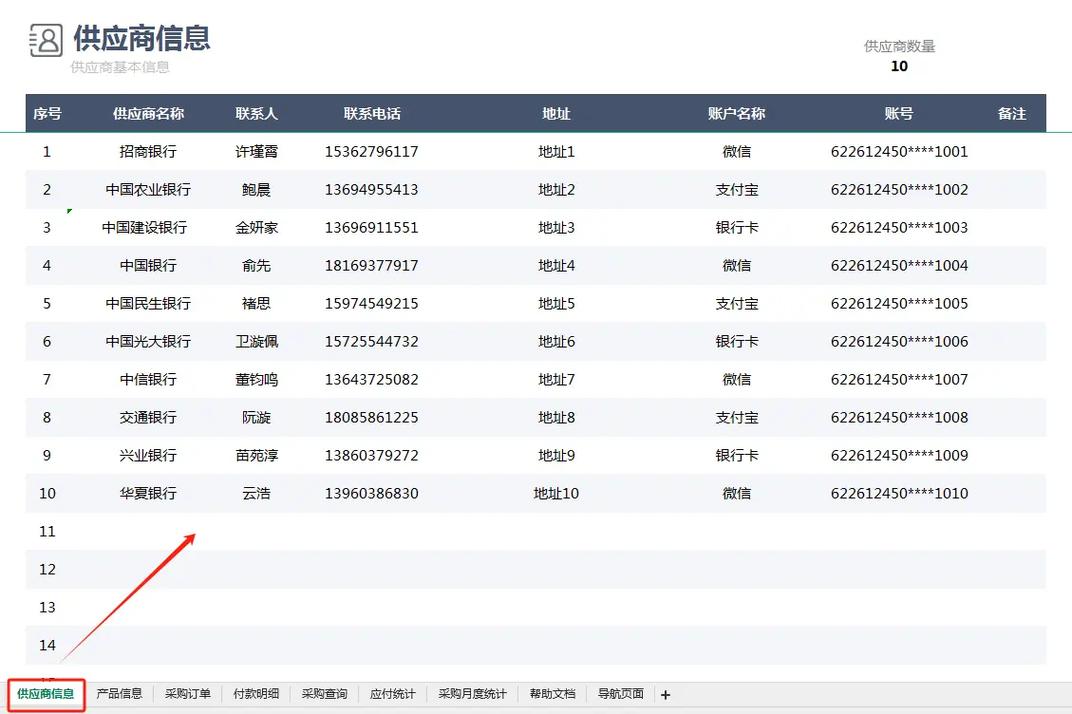Viewport: 1072px width, 714px height.
Task: Select the 中国农业银行 supplier cell
Action: click(148, 189)
